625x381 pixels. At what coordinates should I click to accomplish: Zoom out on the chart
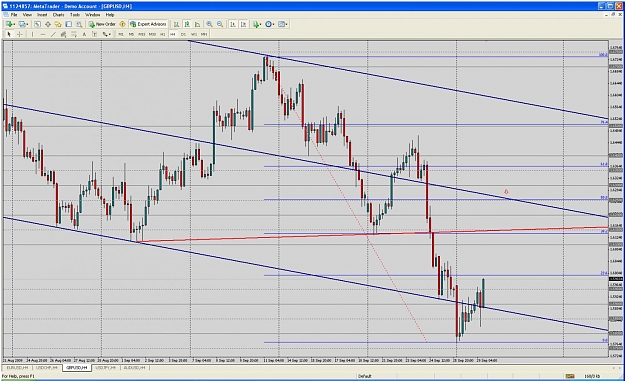(220, 24)
